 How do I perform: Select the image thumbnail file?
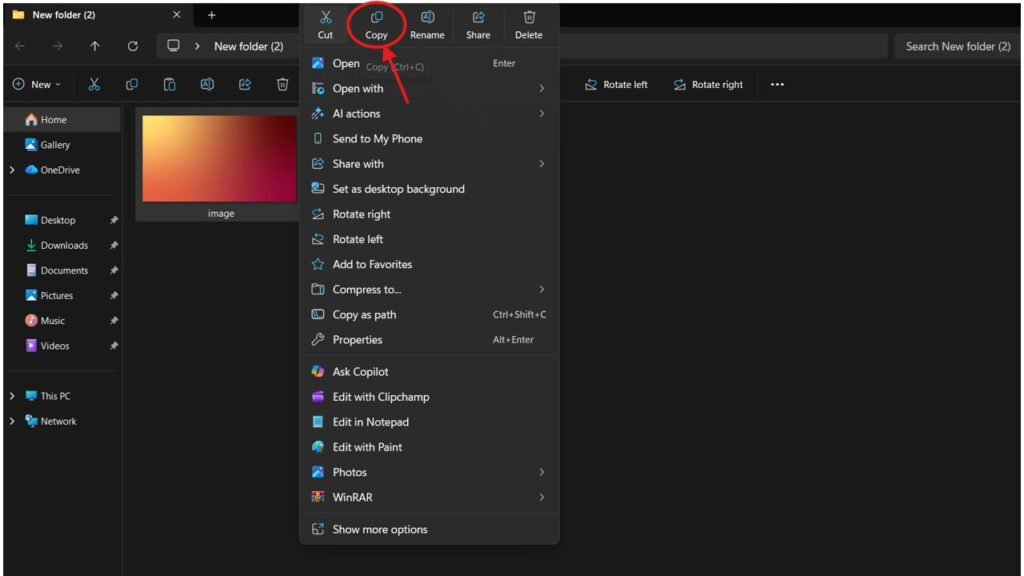tap(220, 160)
